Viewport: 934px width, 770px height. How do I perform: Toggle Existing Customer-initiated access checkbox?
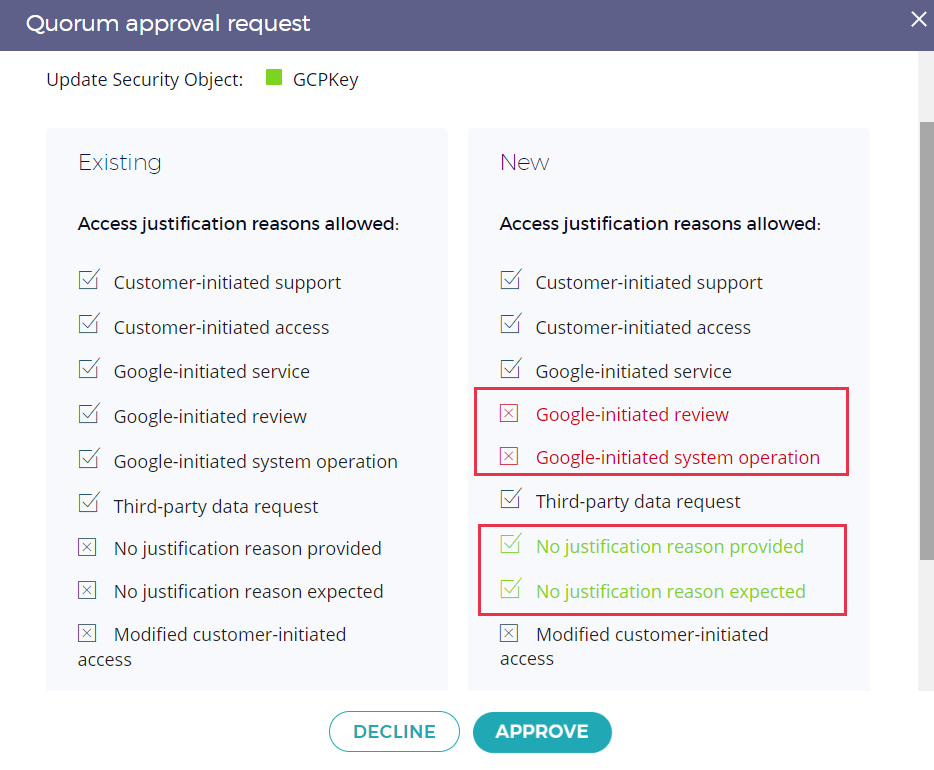[88, 325]
